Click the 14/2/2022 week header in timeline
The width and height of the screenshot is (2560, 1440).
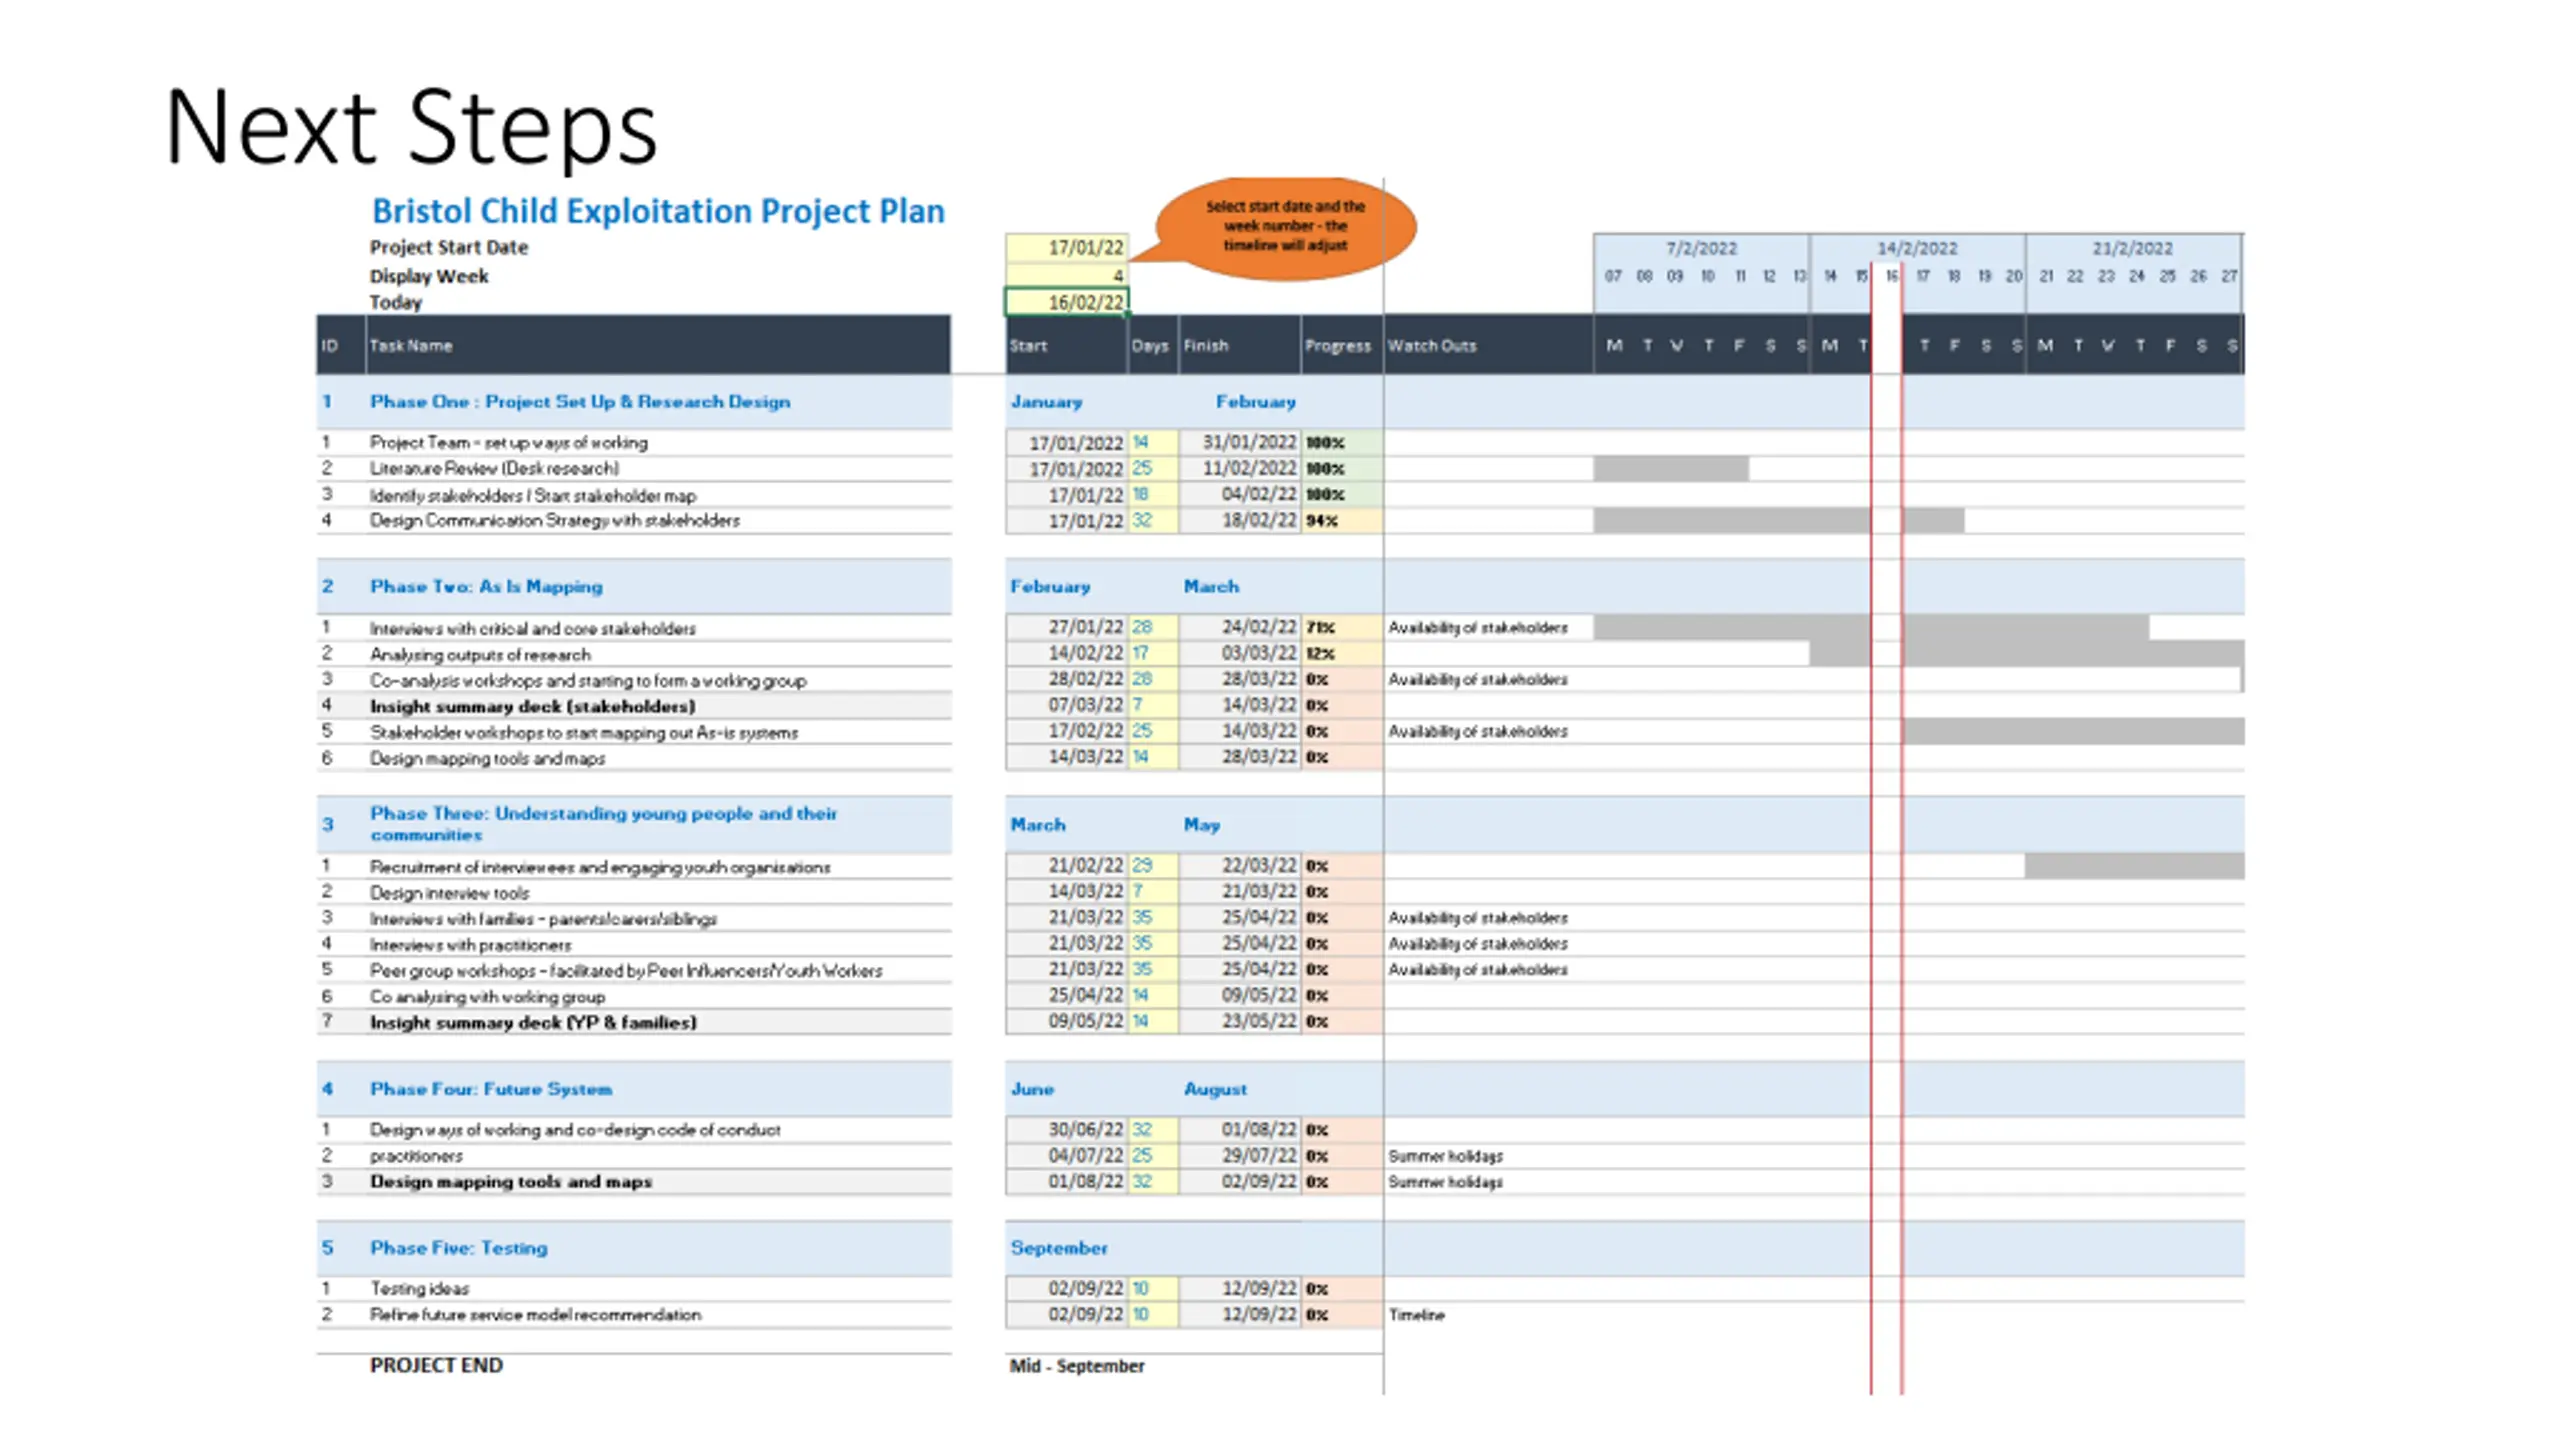pyautogui.click(x=1917, y=248)
